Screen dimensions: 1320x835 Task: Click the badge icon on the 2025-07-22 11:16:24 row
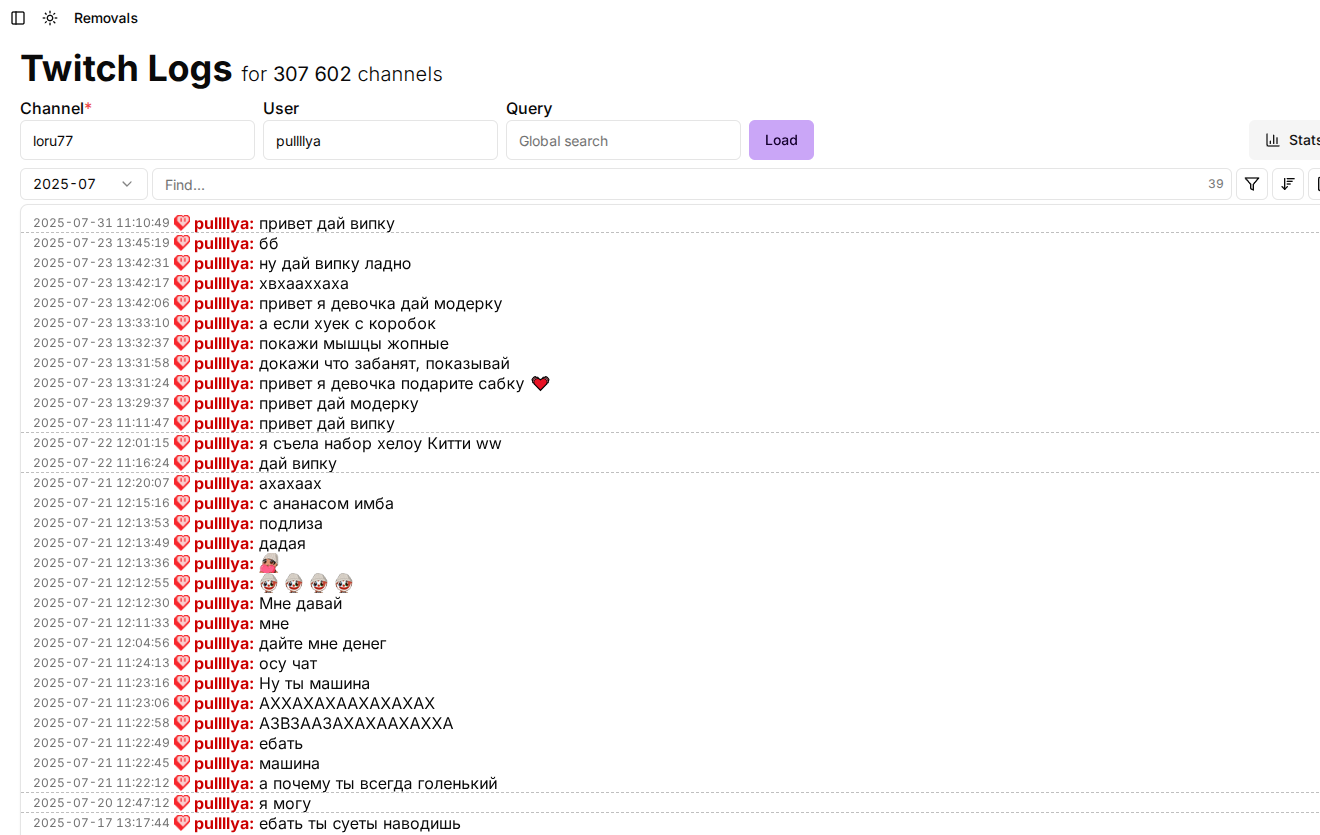tap(182, 463)
